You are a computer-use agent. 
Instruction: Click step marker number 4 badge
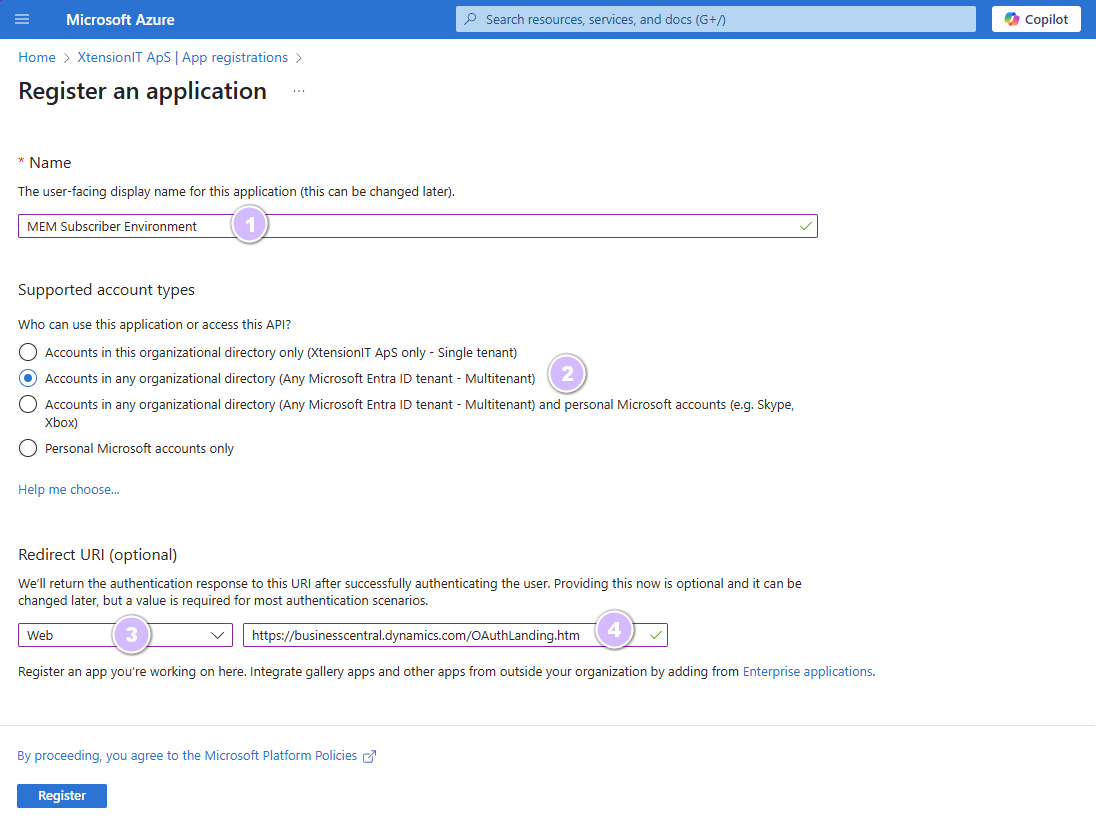coord(615,630)
